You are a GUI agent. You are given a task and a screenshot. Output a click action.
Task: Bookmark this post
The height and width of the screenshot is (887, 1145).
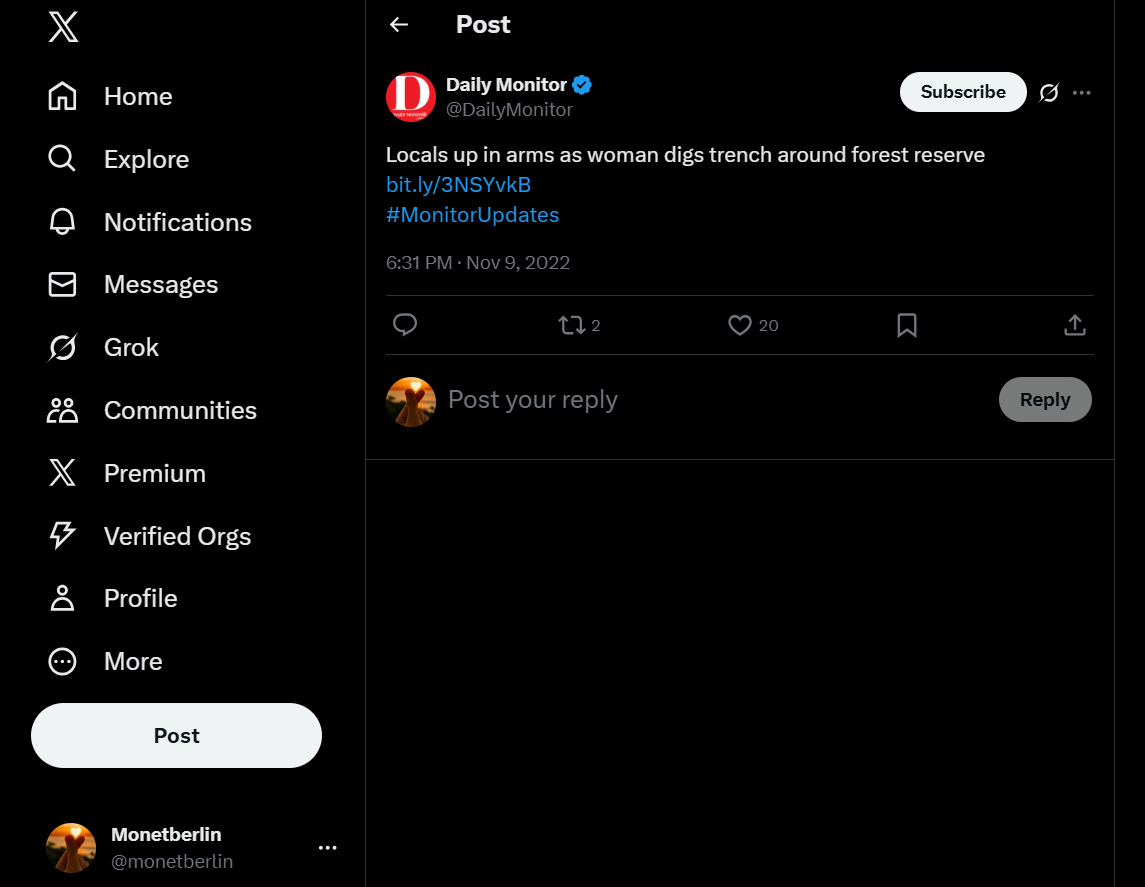907,325
